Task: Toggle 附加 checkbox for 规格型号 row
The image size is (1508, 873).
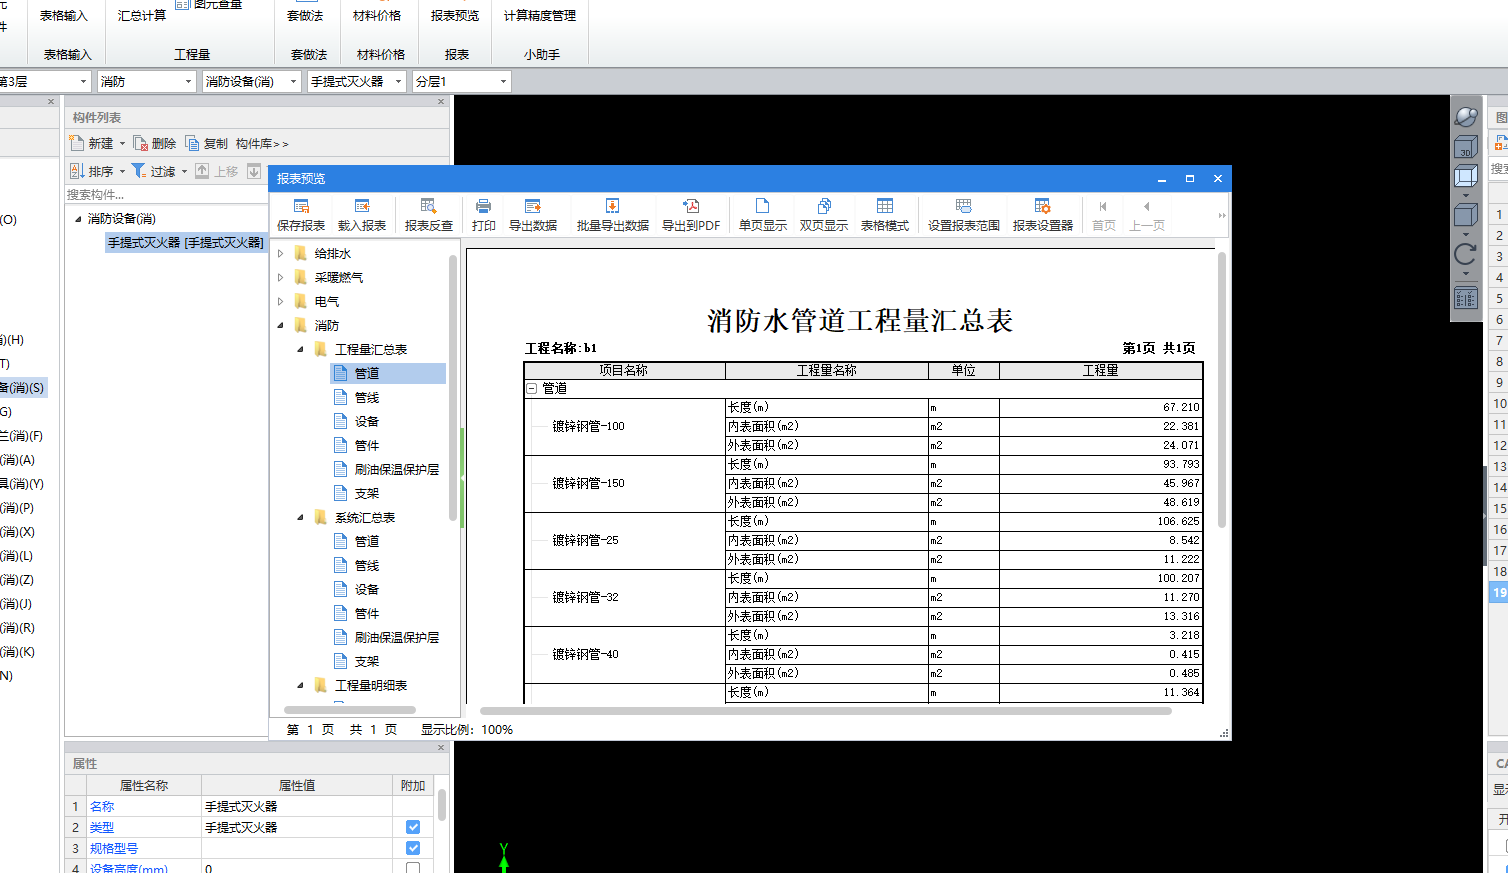Action: click(x=413, y=848)
